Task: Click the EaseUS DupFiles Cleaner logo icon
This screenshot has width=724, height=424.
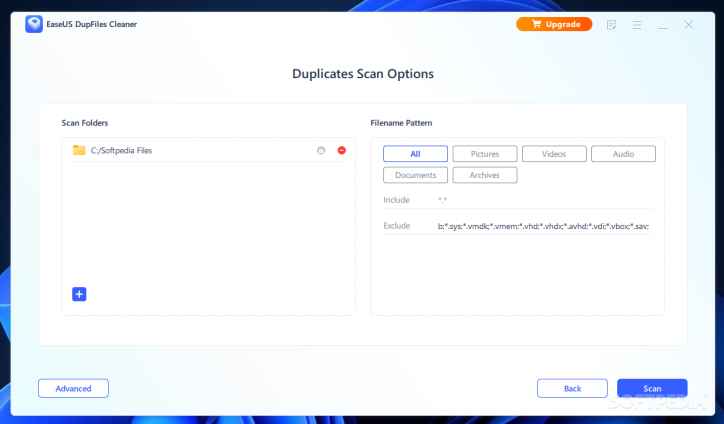Action: pos(33,24)
